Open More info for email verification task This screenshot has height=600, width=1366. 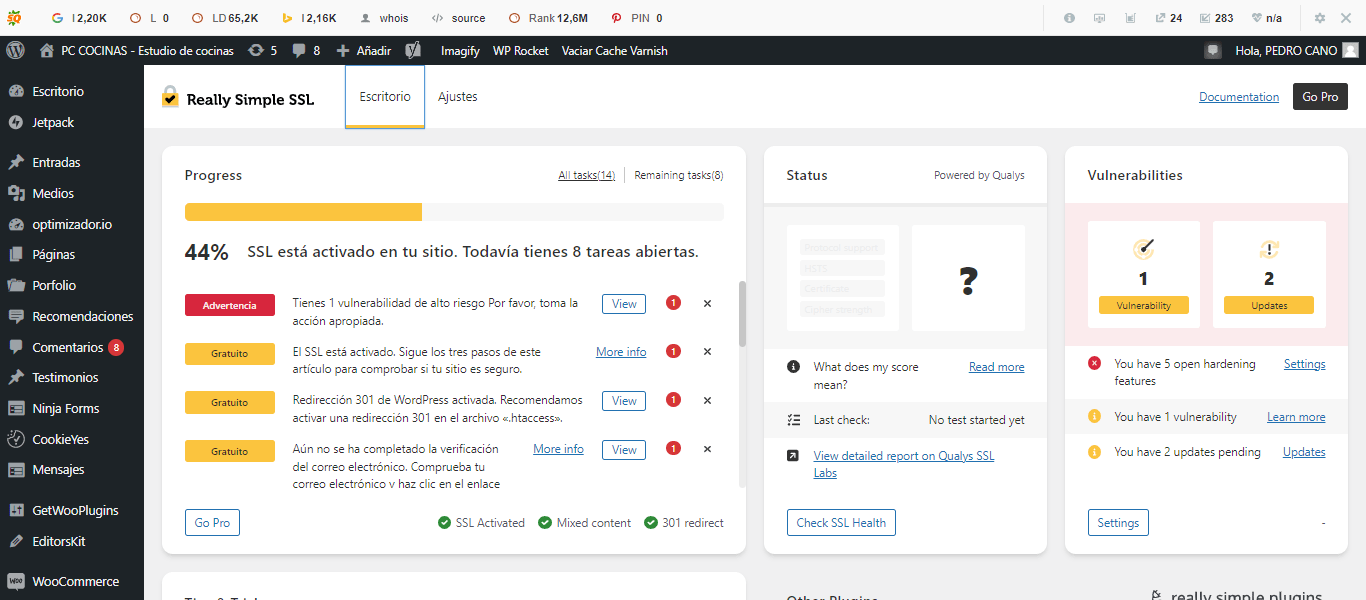click(558, 449)
